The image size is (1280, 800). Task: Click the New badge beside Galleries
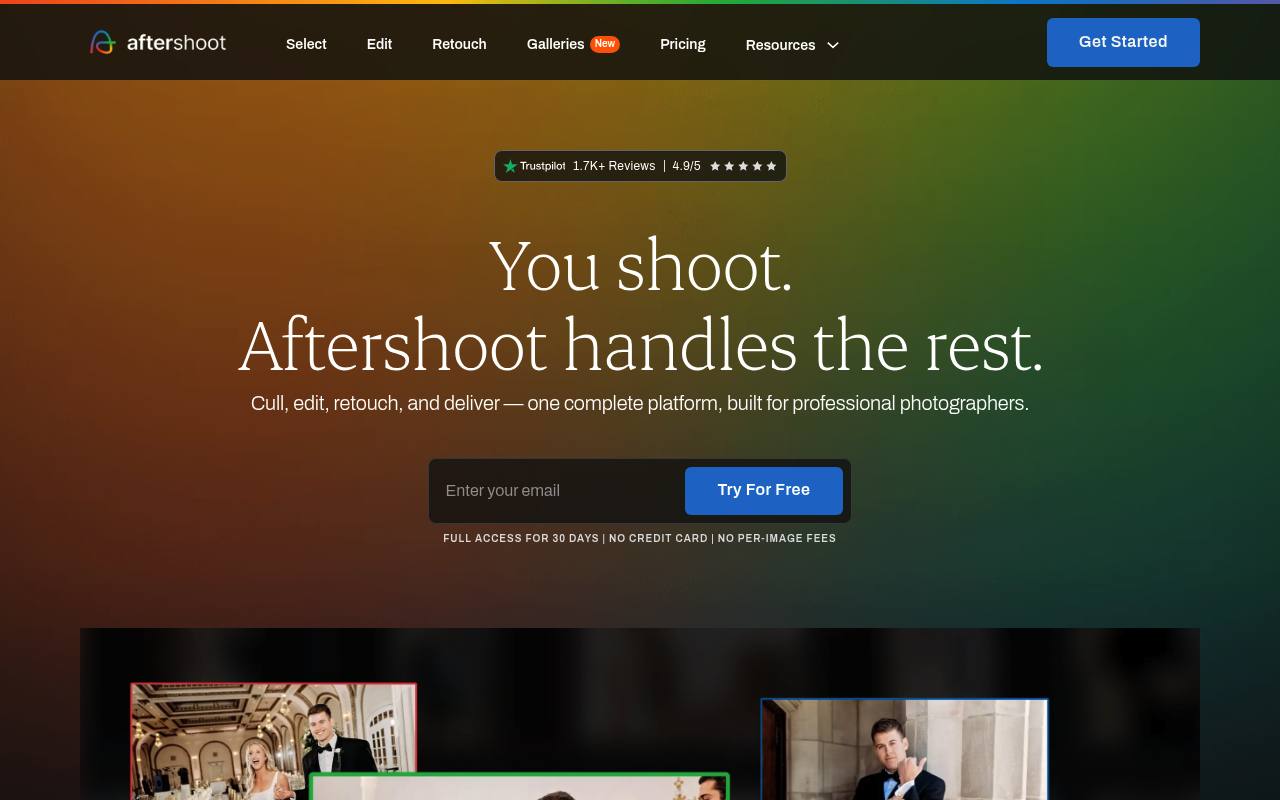[x=605, y=44]
